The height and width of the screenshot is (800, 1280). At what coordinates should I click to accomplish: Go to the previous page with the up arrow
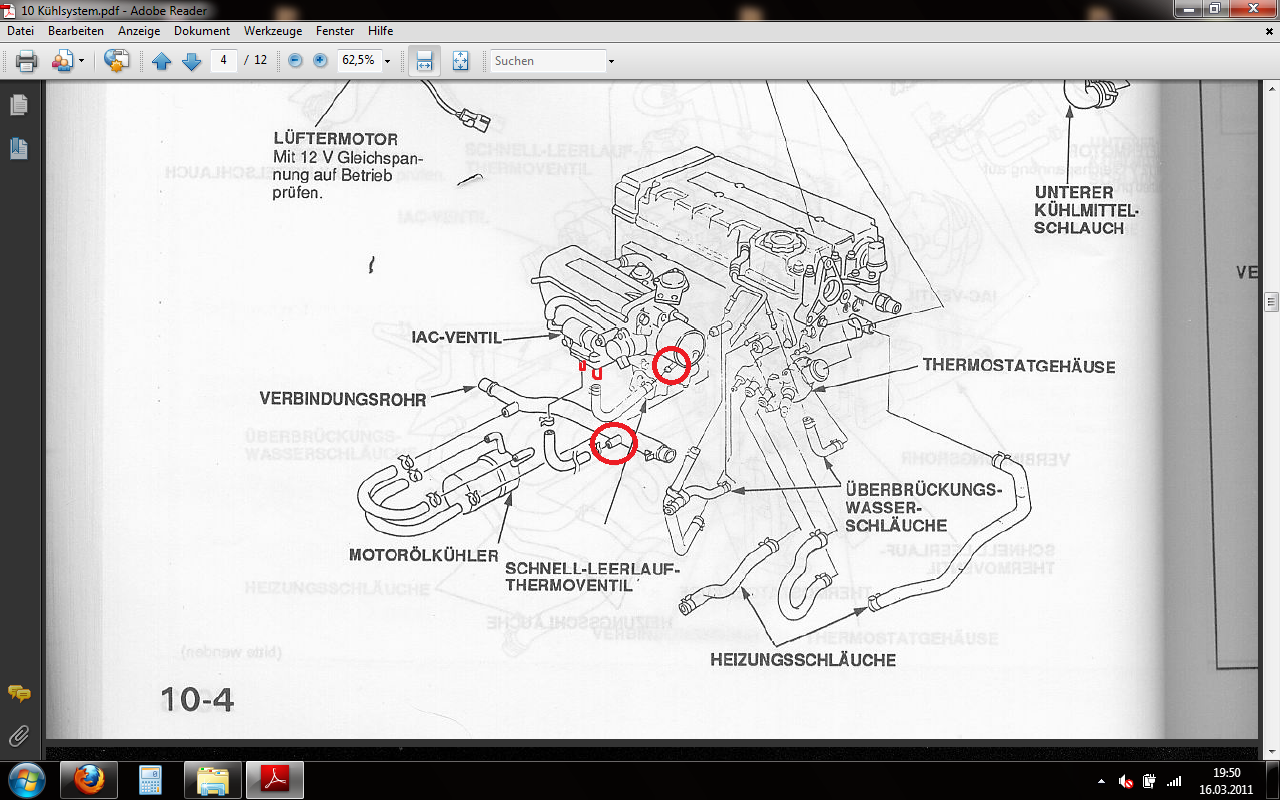point(161,61)
